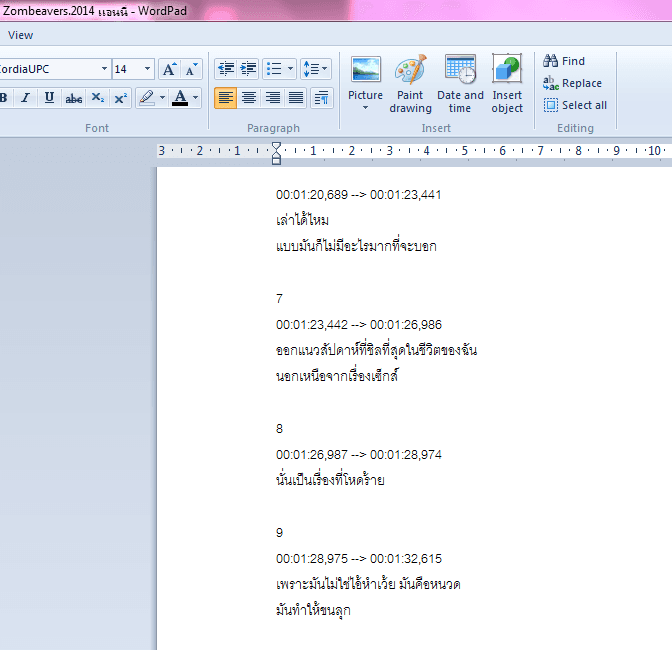
Task: Toggle italic formatting
Action: point(26,98)
